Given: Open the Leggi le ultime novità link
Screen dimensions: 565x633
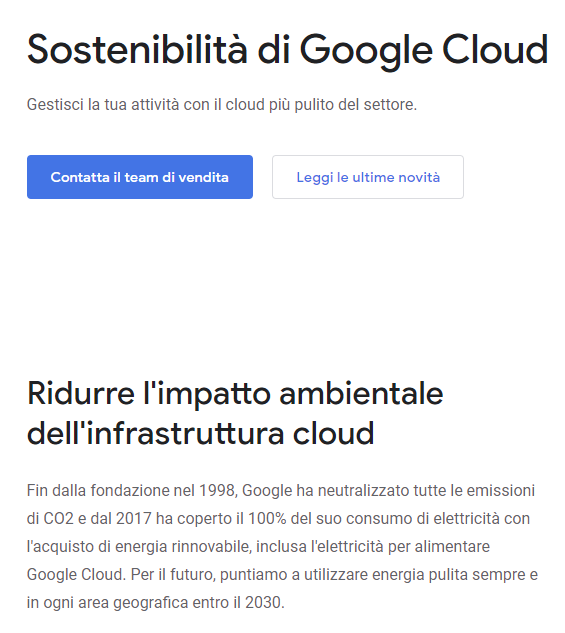Looking at the screenshot, I should pyautogui.click(x=368, y=177).
